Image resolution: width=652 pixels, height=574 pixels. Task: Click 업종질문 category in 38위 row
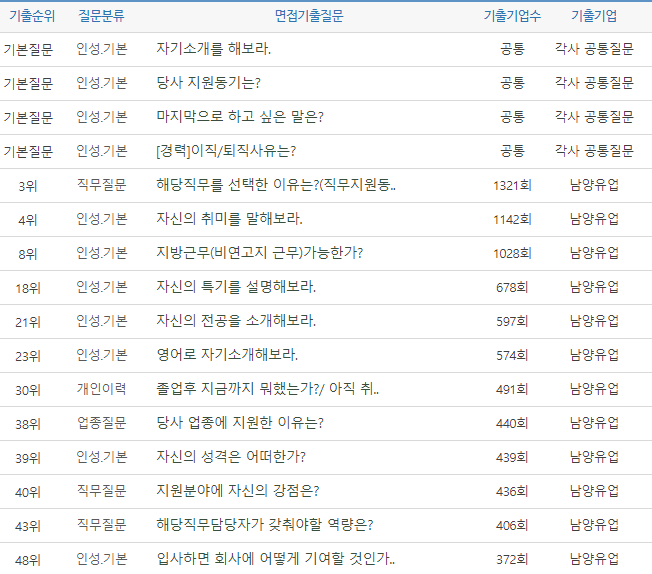tap(101, 423)
